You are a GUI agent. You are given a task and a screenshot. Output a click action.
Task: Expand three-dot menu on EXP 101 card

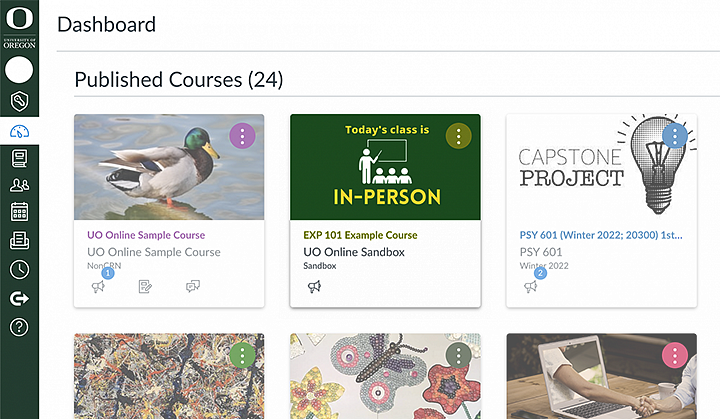point(459,136)
